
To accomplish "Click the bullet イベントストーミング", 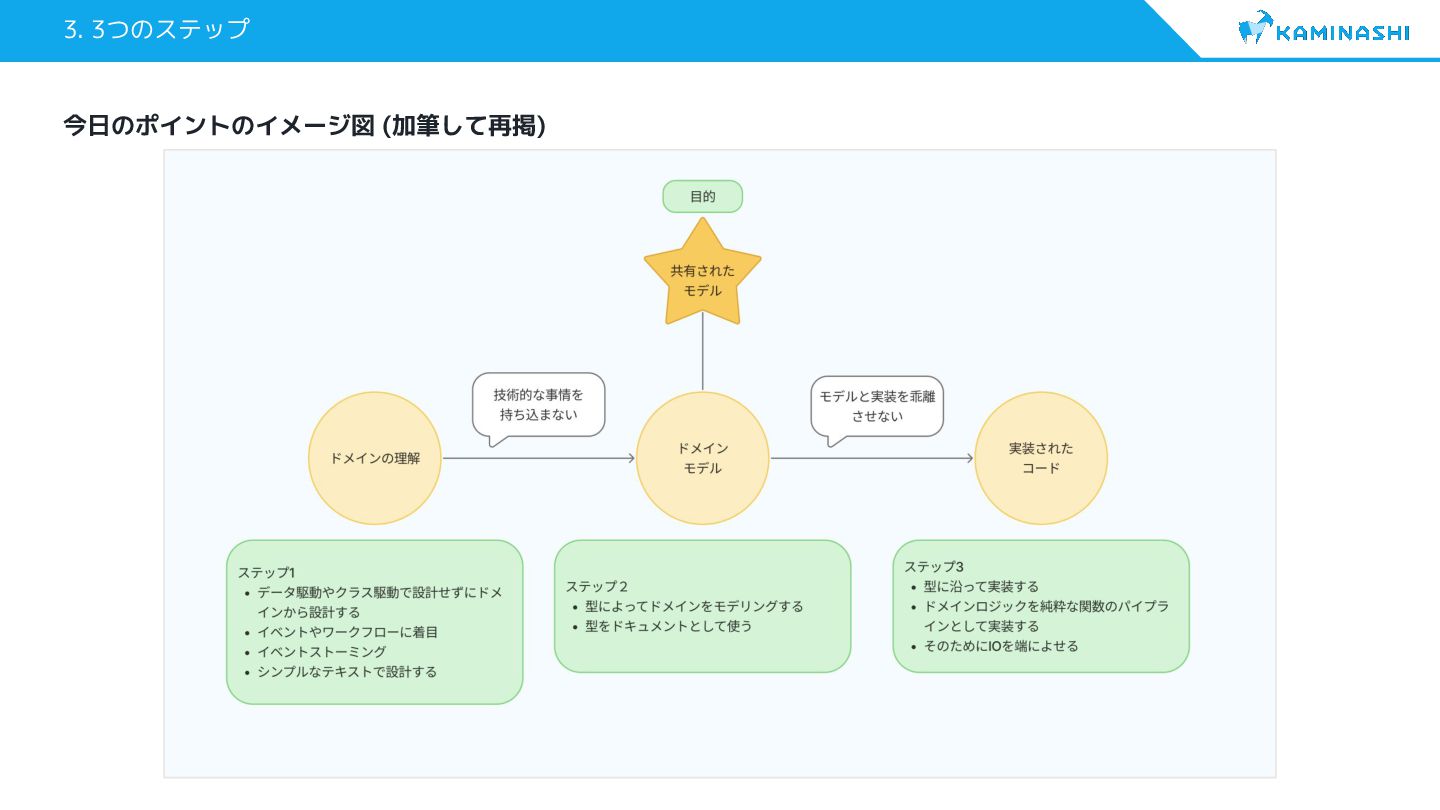I will tap(321, 652).
